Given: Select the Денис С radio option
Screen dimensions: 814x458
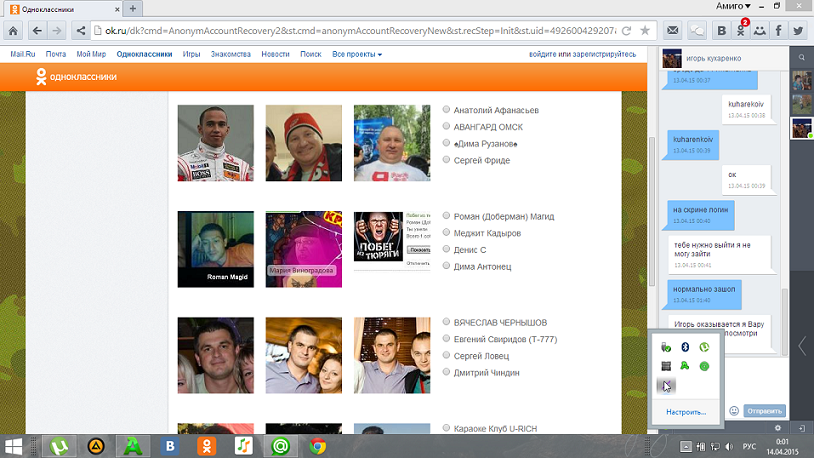Looking at the screenshot, I should click(x=446, y=249).
